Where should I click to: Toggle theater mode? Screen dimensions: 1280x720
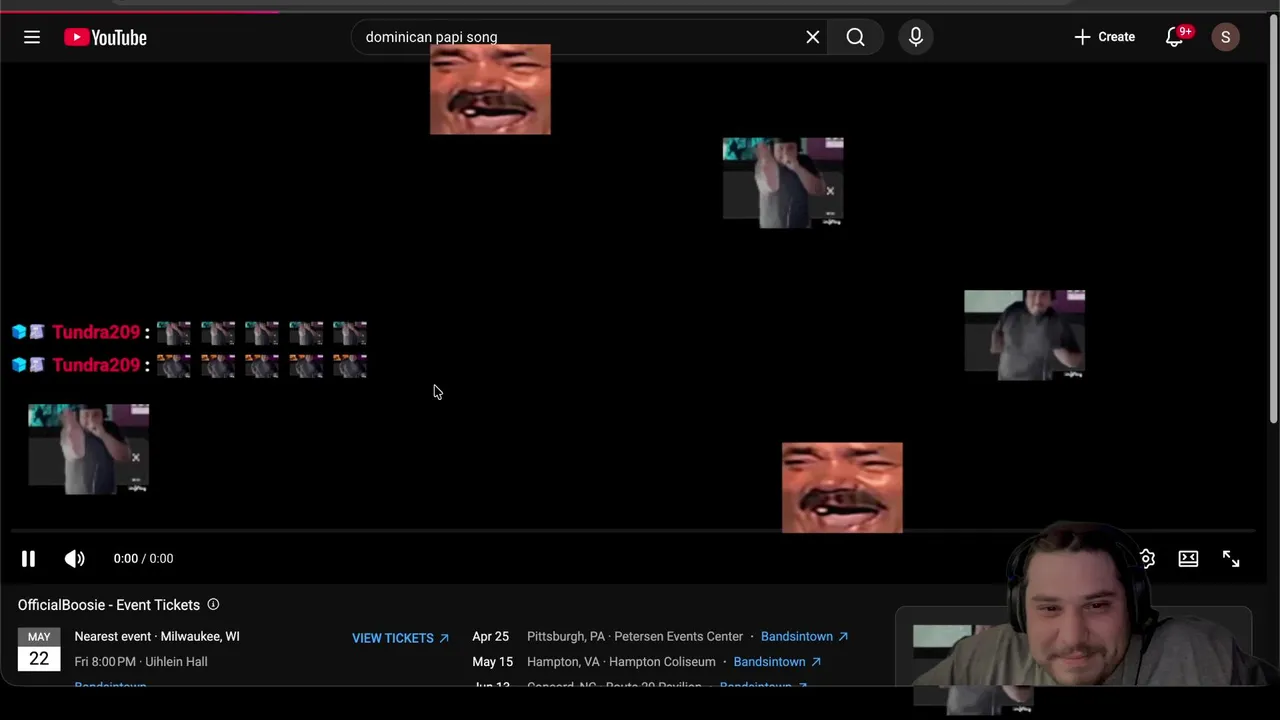(1188, 559)
